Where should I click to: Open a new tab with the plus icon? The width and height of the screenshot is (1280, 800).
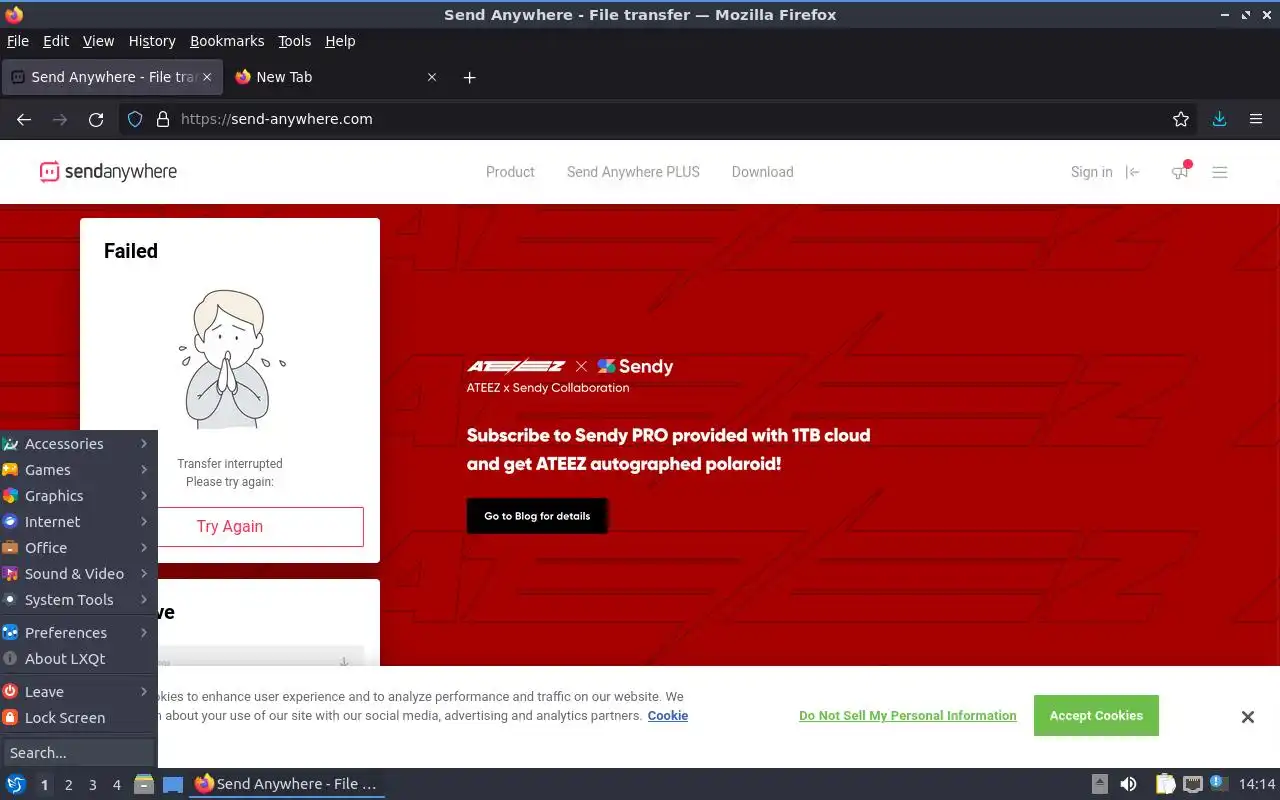click(x=469, y=77)
